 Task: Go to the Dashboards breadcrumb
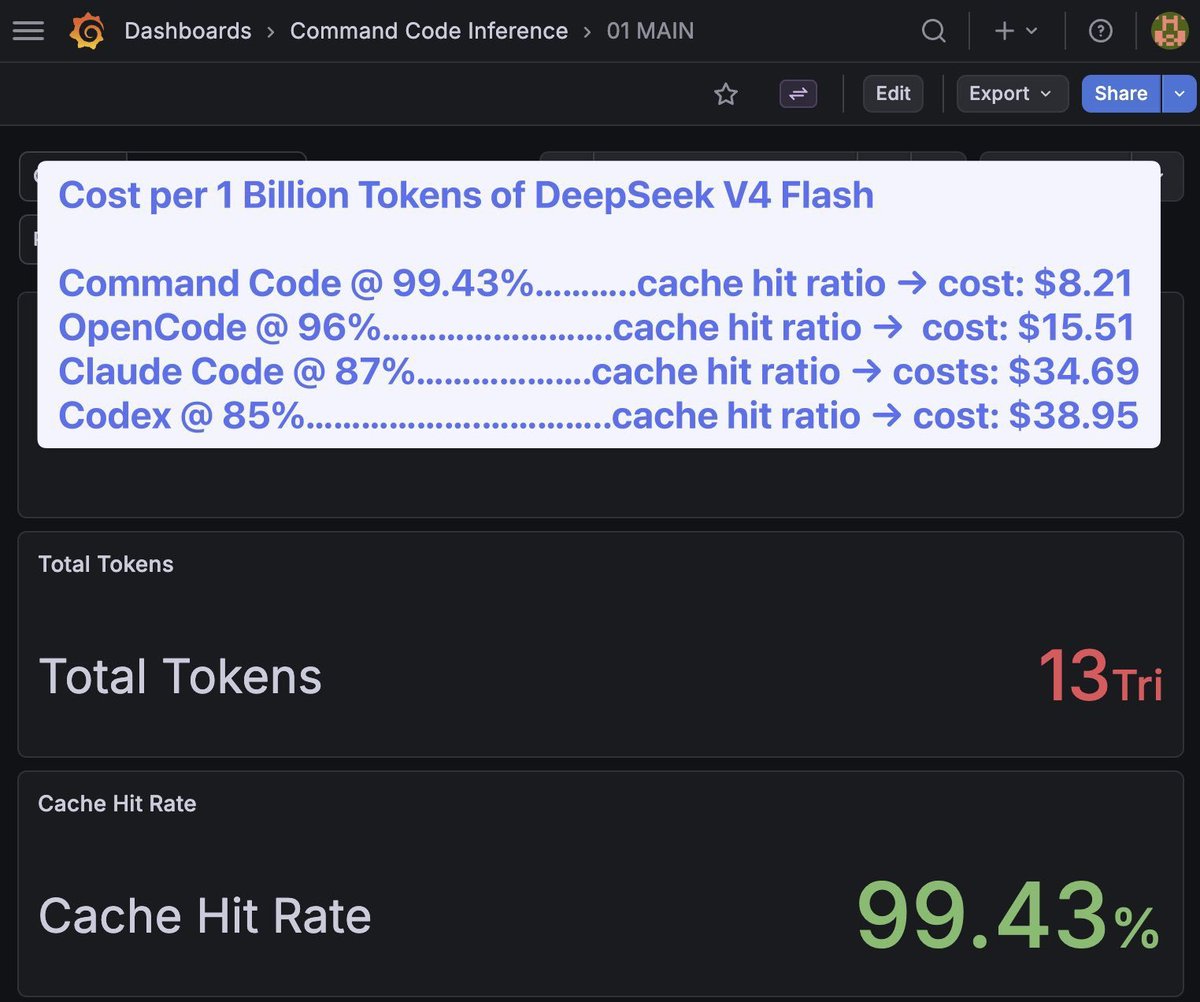188,31
